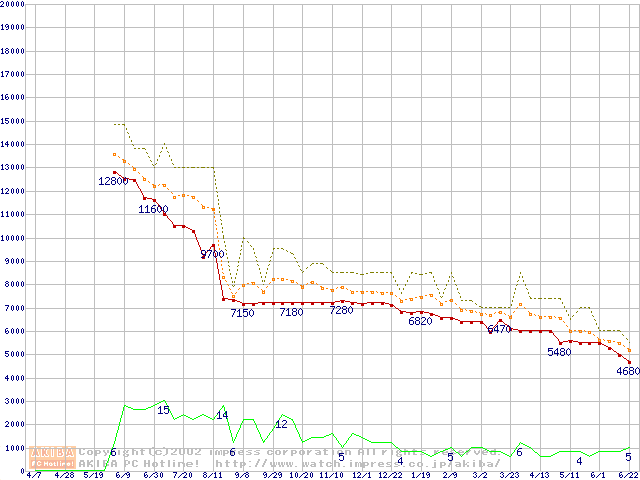Select the 12/22 date tick label
640x480 pixels.
click(390, 475)
